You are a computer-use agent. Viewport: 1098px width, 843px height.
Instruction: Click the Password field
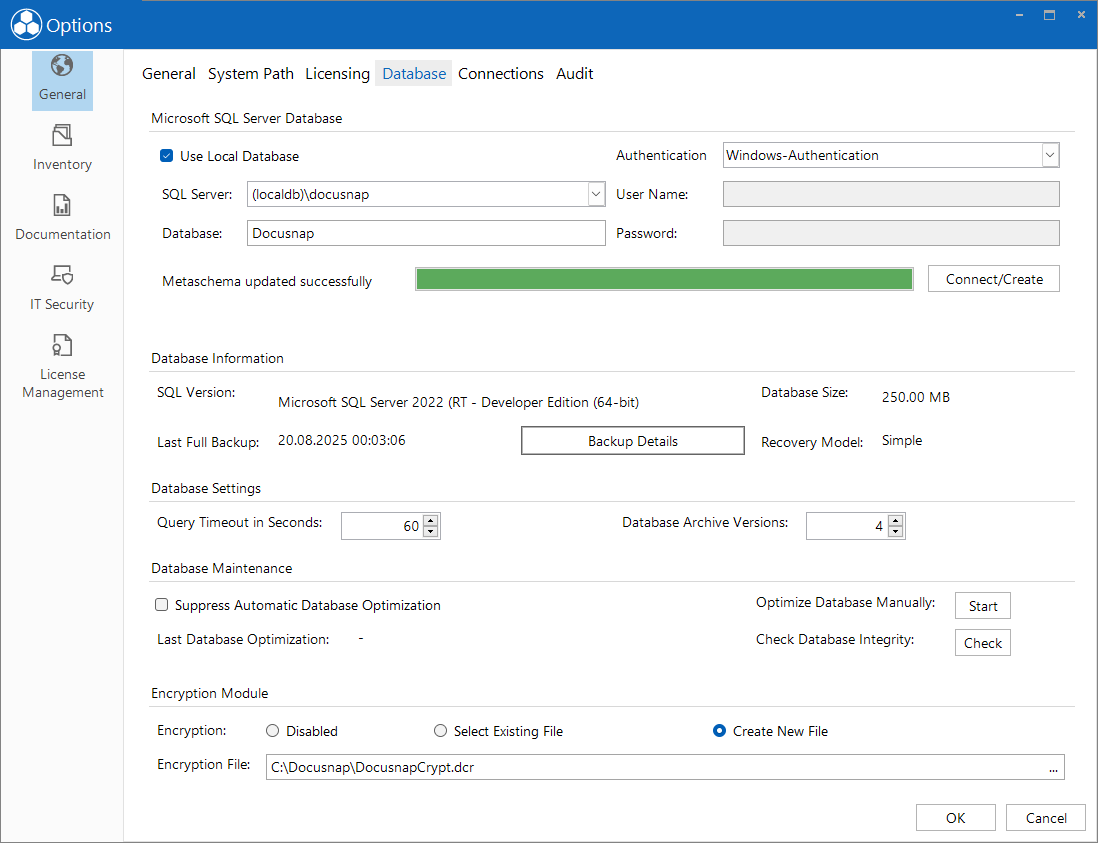[x=891, y=233]
